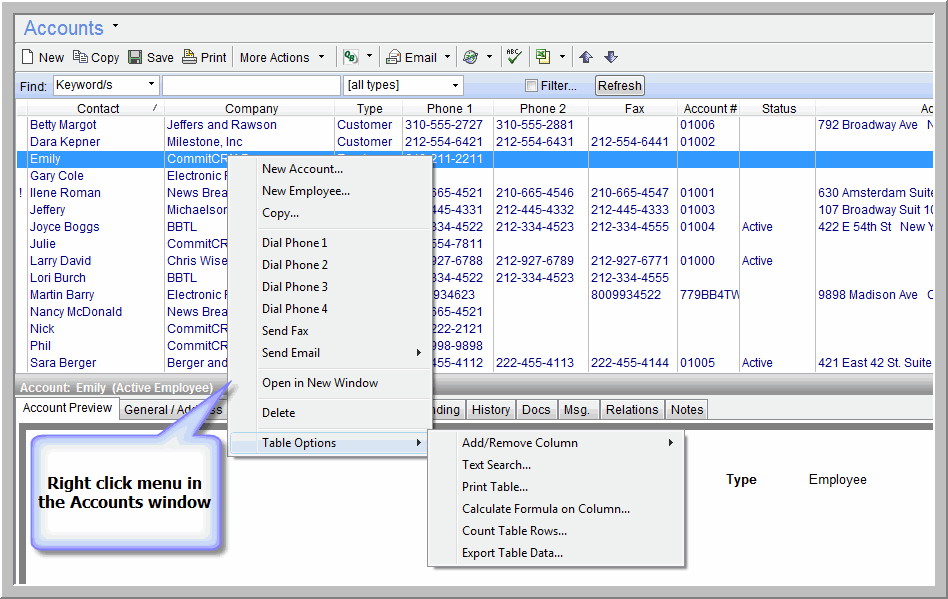This screenshot has height=599, width=948.
Task: Click the spell check ABC icon
Action: click(x=514, y=57)
